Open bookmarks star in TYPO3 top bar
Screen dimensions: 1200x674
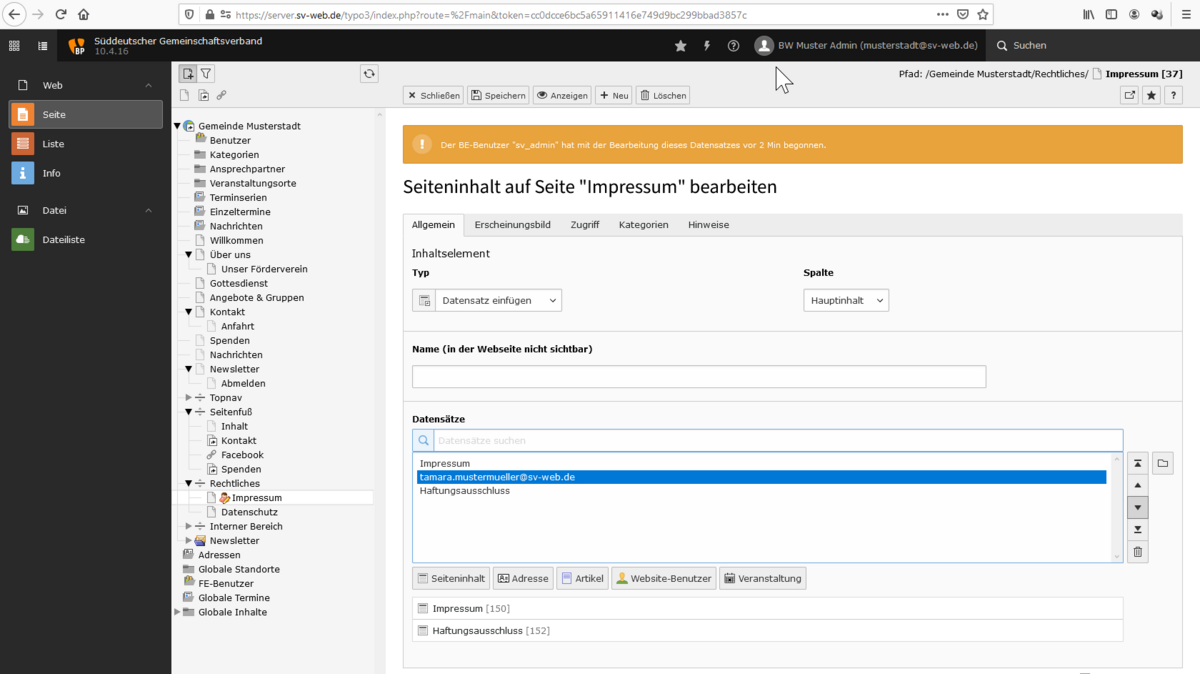[x=681, y=46]
